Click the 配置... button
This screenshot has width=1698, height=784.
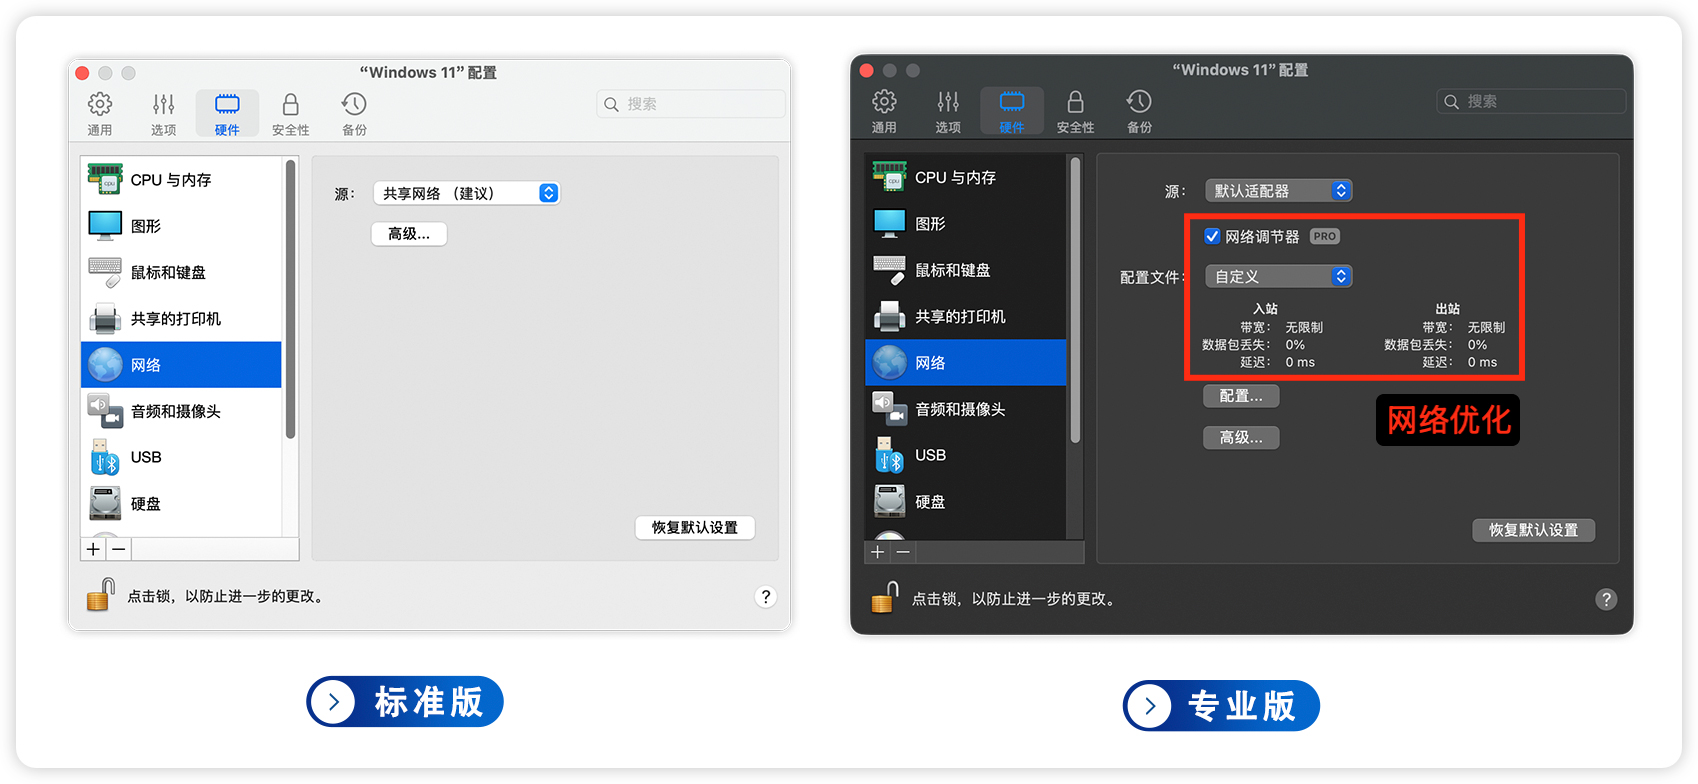click(1241, 396)
